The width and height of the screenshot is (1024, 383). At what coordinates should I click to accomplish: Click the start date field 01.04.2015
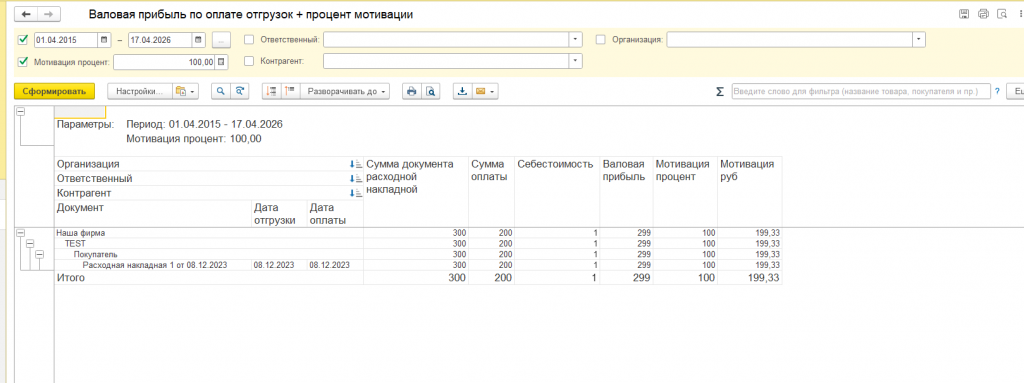click(66, 40)
